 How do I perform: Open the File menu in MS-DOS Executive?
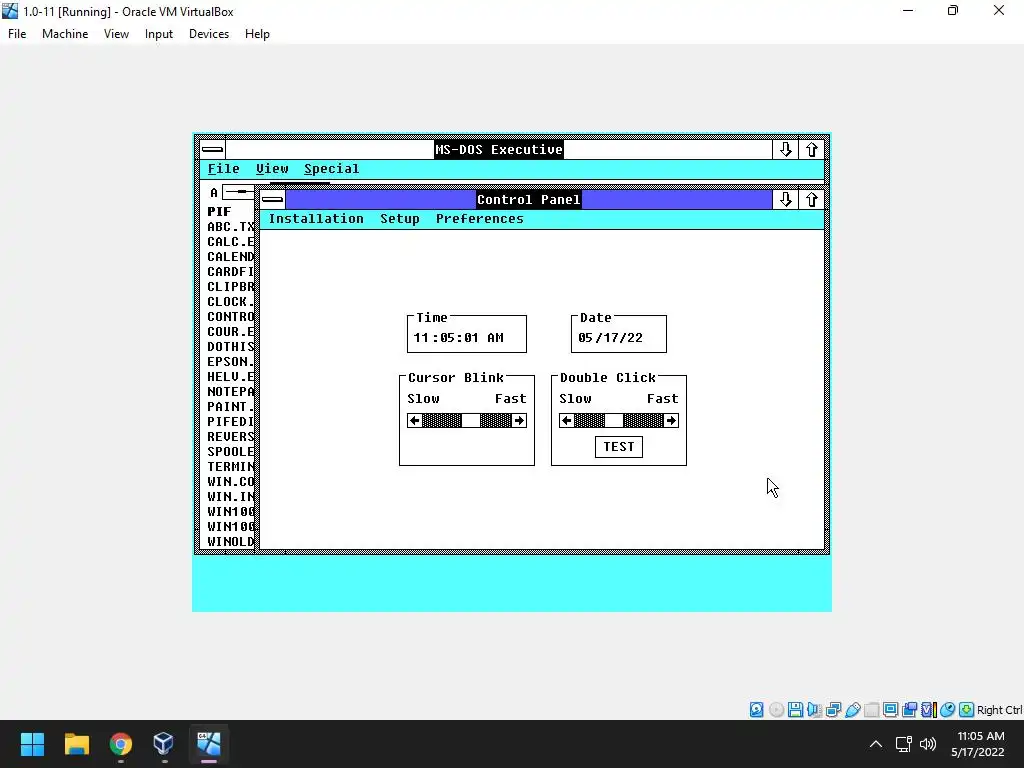[x=223, y=168]
